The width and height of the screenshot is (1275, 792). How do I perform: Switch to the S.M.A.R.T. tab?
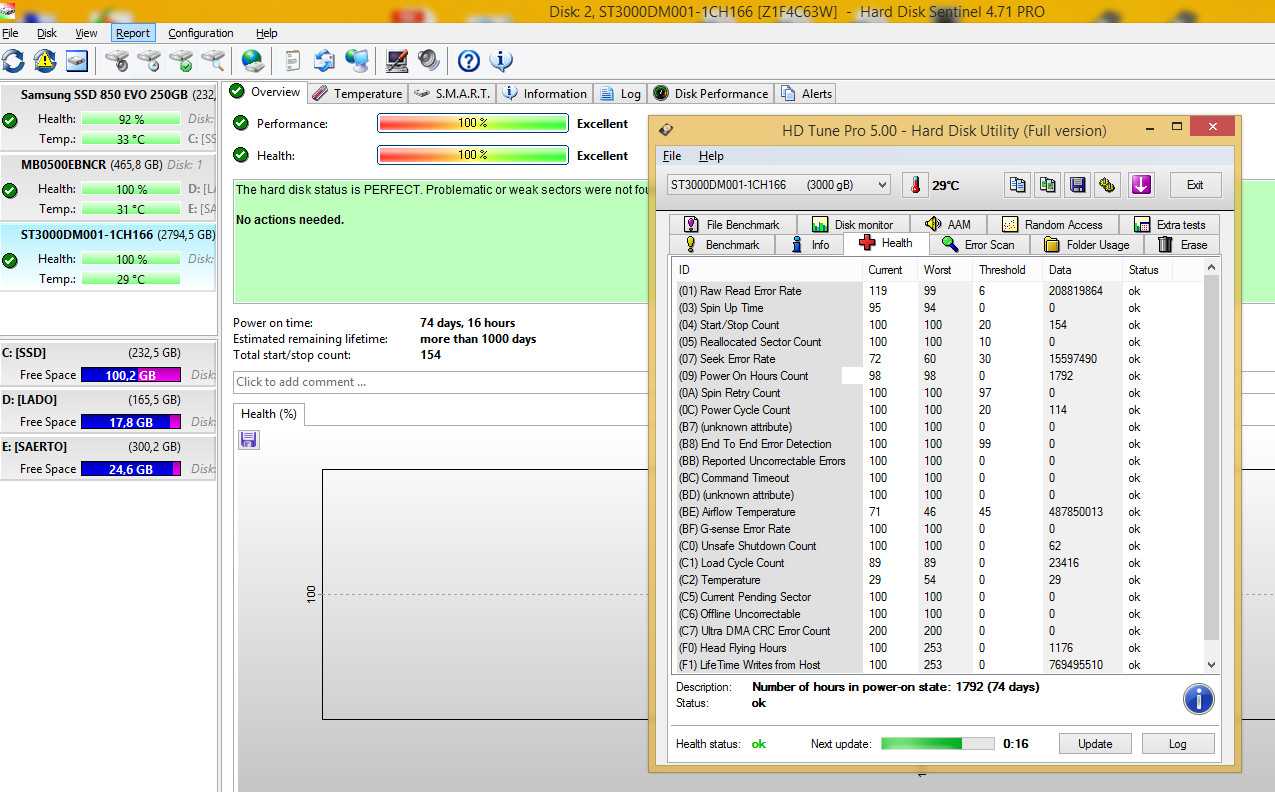pos(452,93)
